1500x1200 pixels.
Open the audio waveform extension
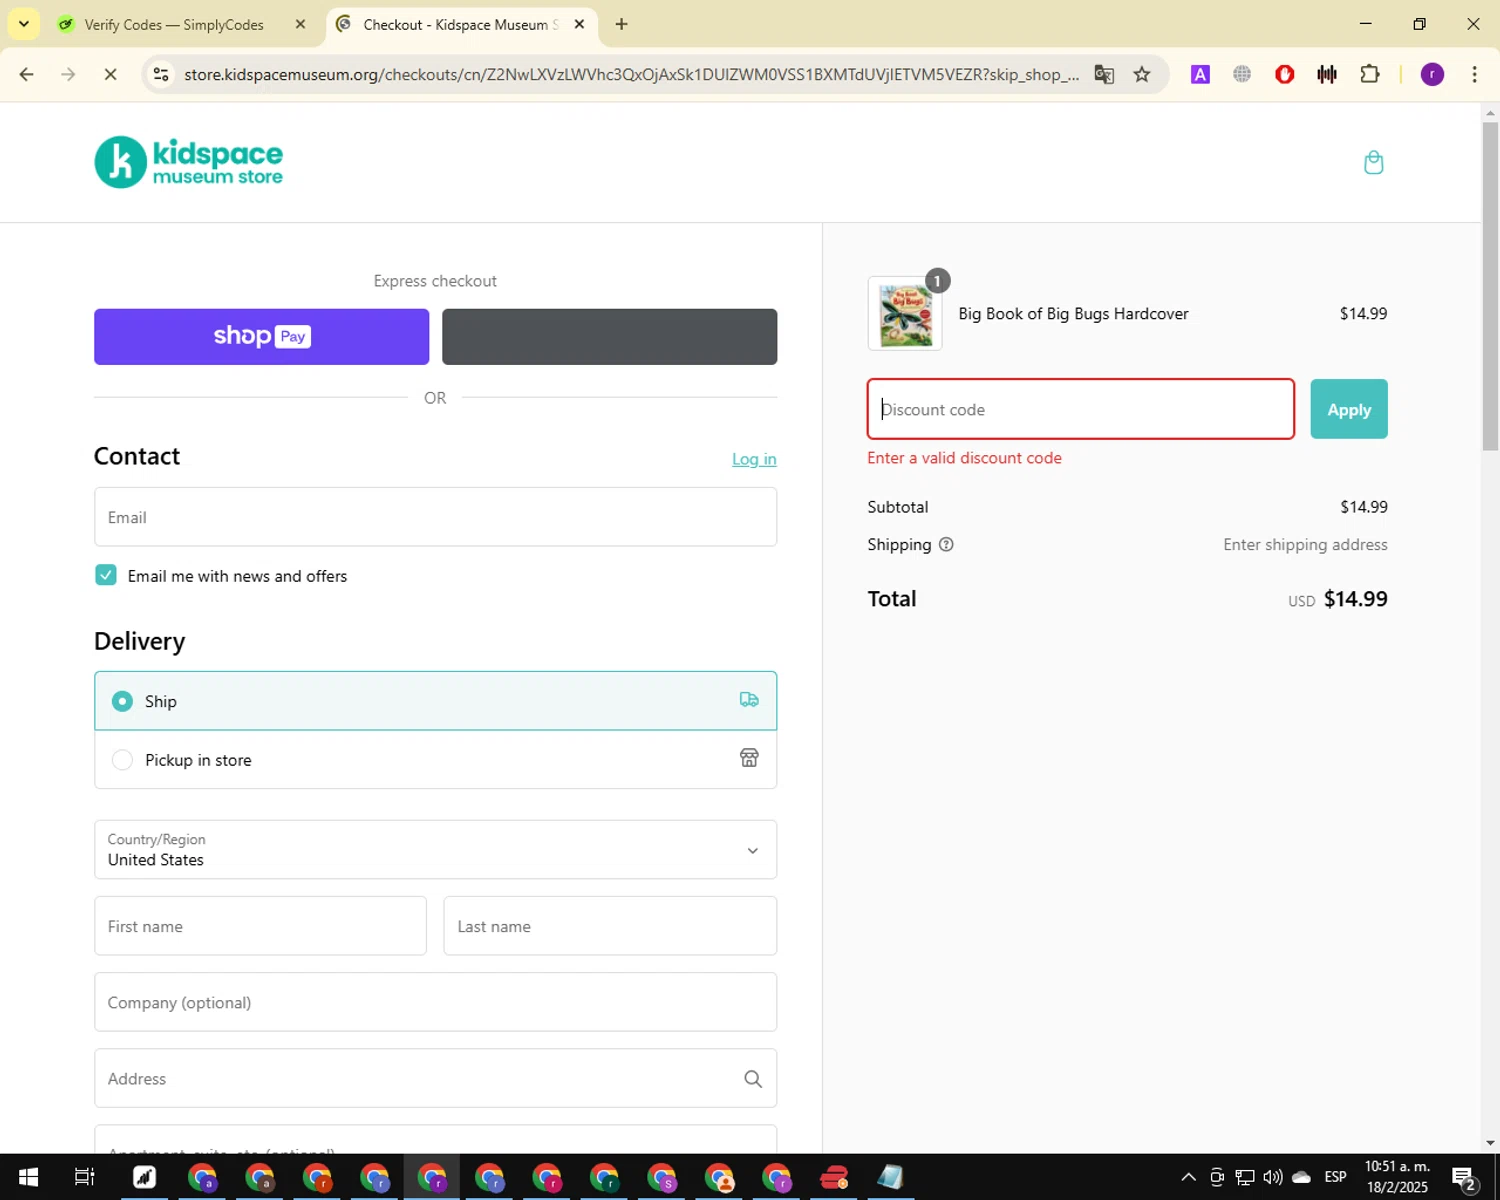[1327, 74]
